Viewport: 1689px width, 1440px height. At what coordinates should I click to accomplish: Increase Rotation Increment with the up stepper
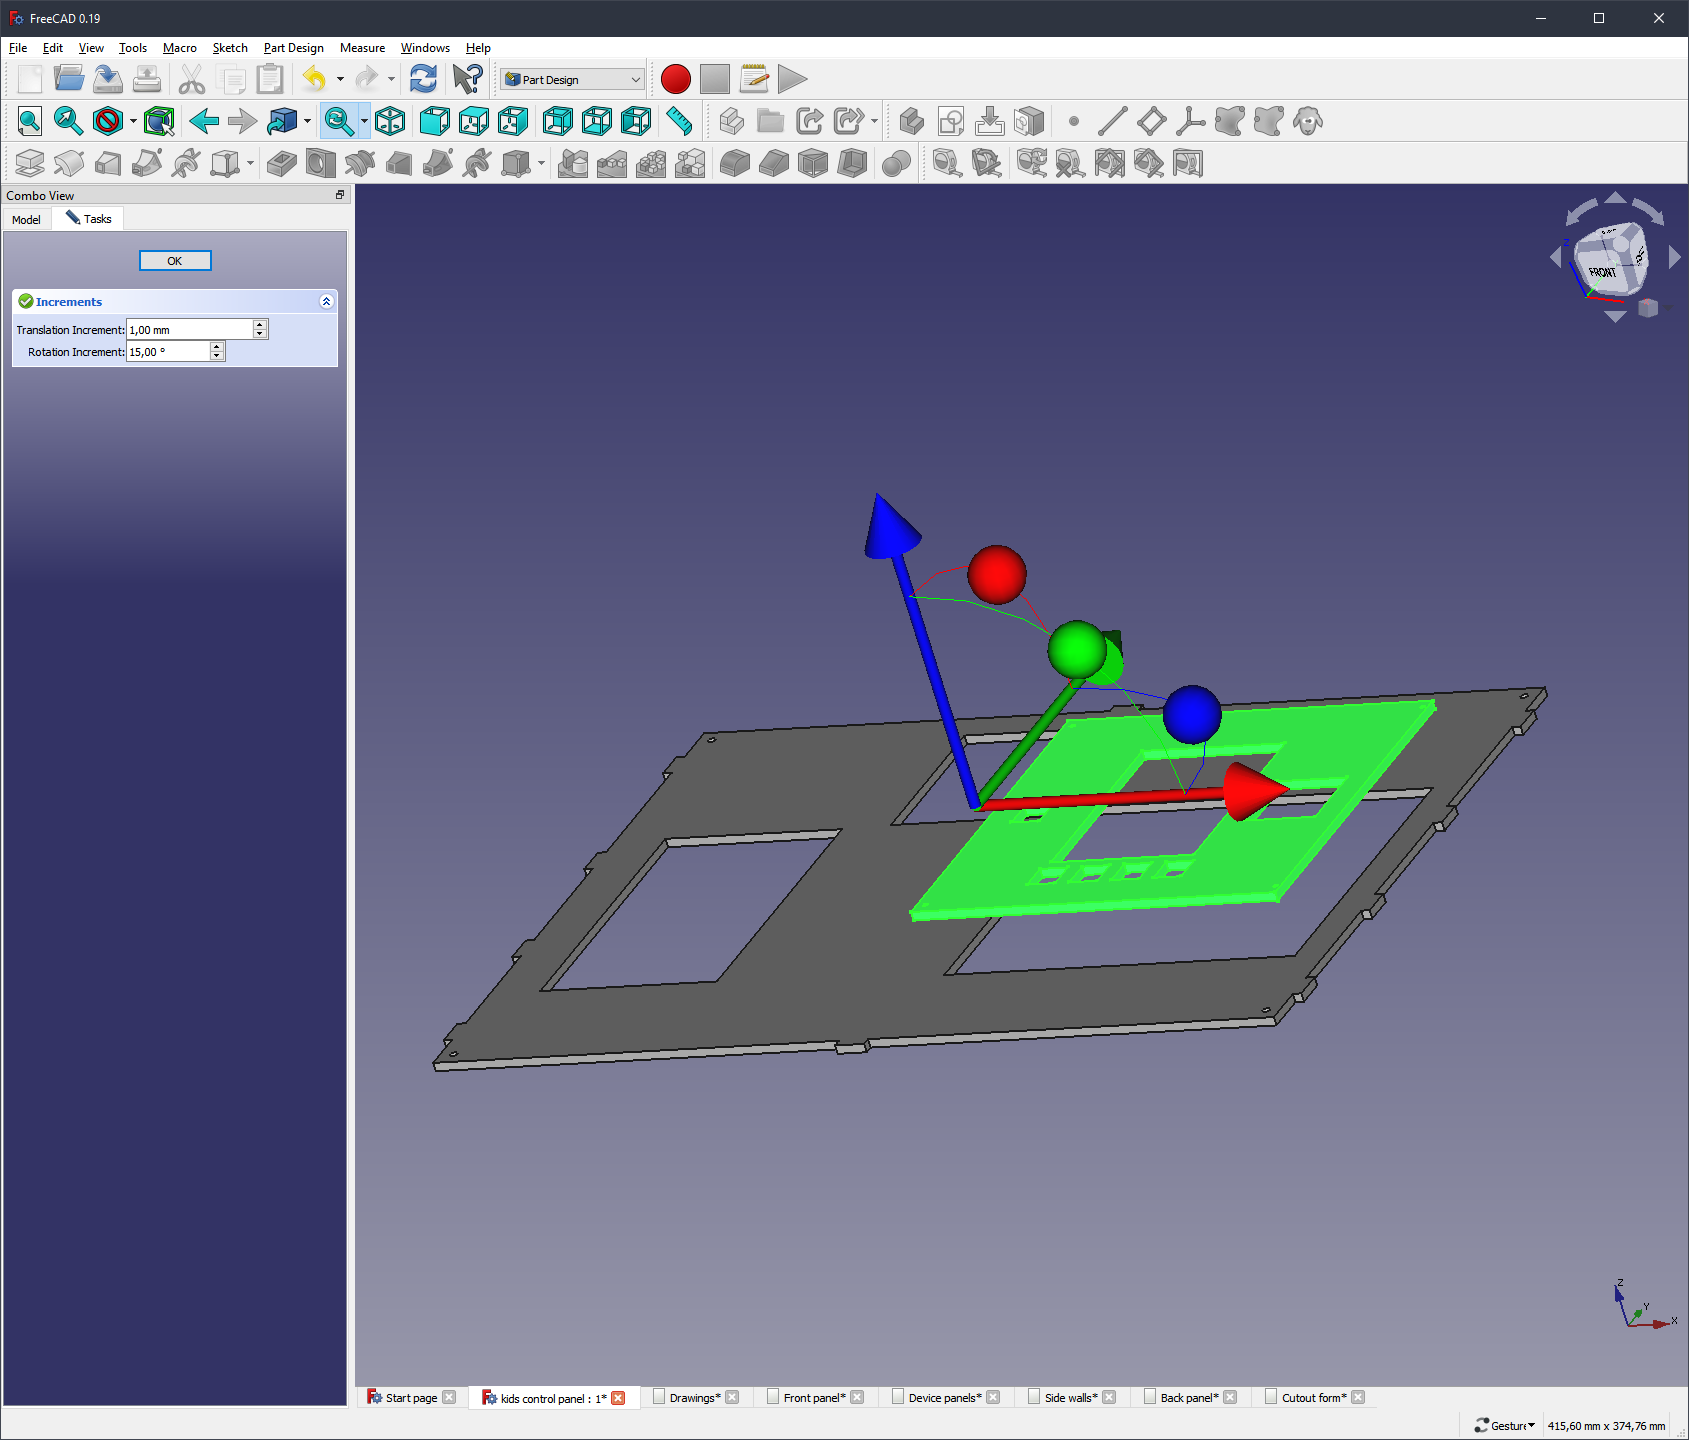pos(217,347)
